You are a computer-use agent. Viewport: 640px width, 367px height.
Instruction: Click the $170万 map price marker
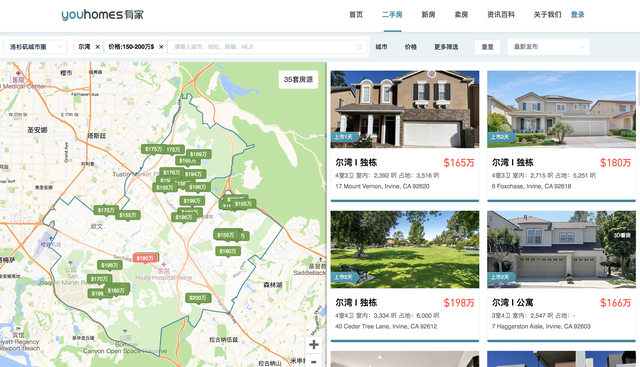(99, 279)
